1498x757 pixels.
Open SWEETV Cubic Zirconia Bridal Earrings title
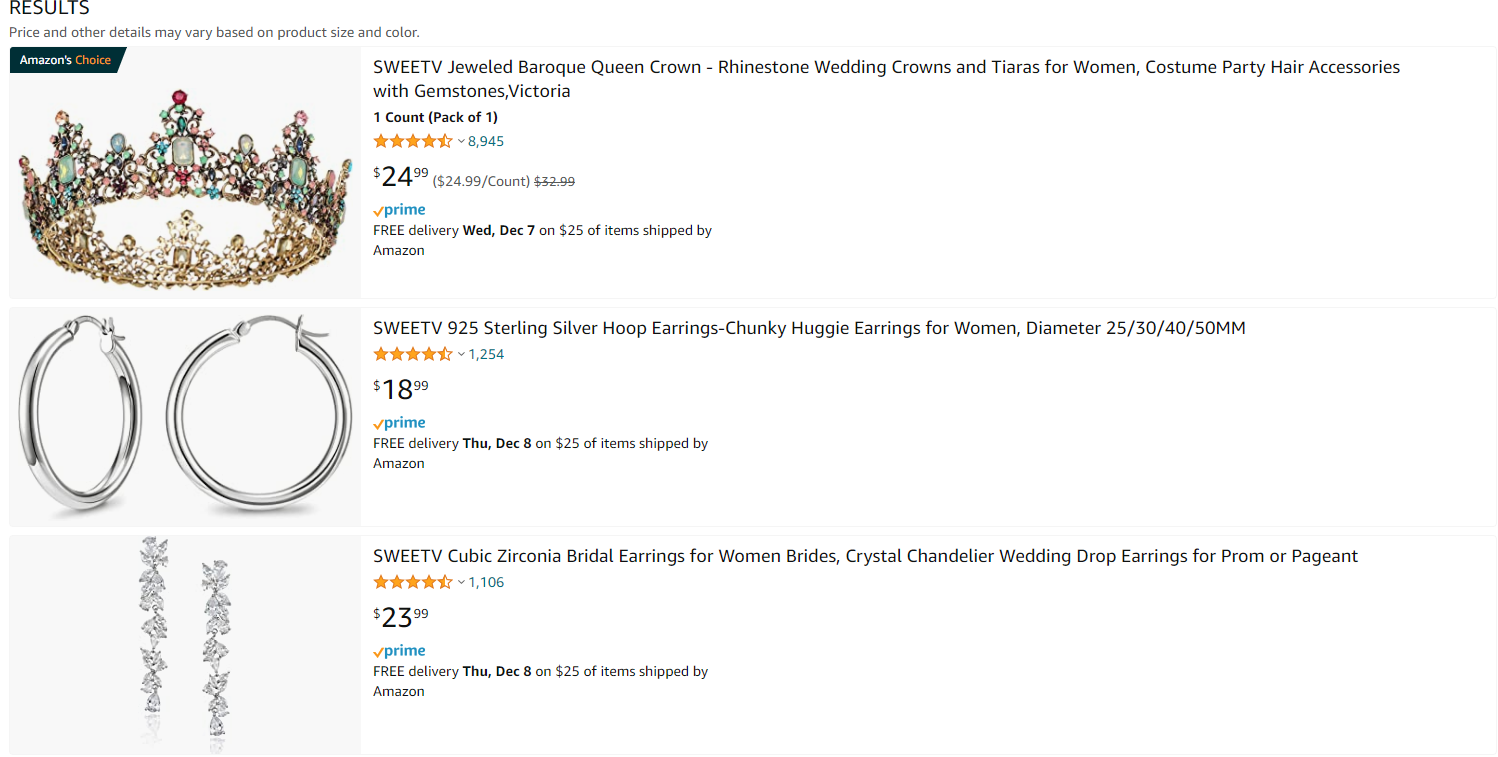click(x=865, y=556)
